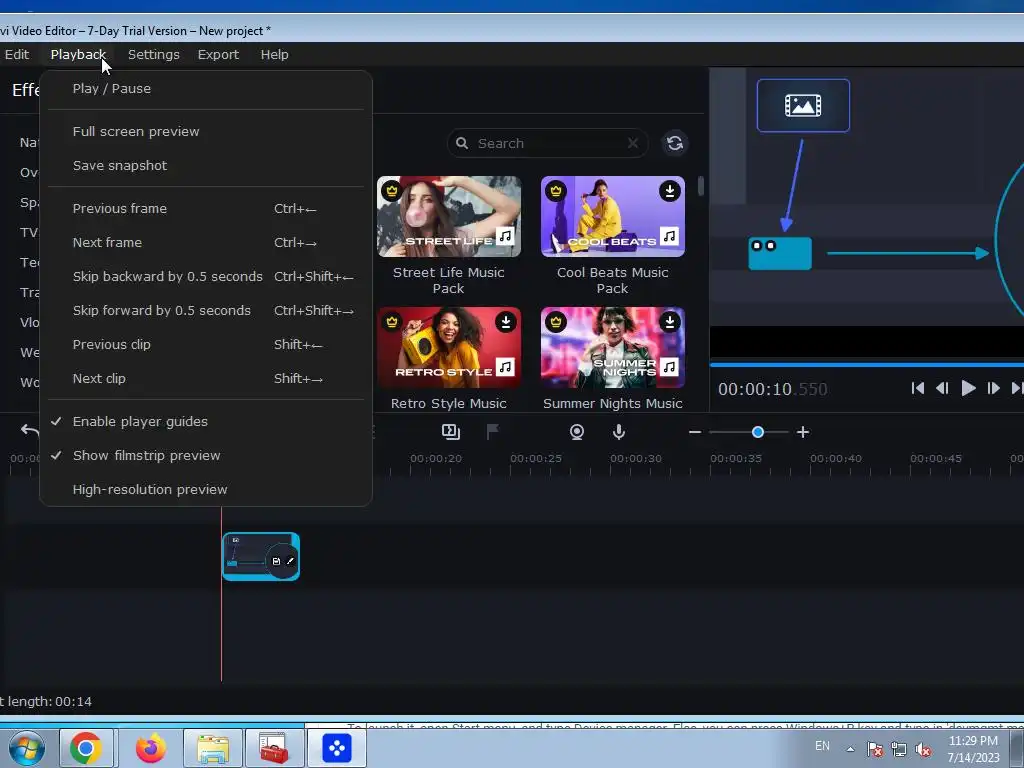Viewport: 1024px width, 768px height.
Task: Open Street Life Music Pack thumbnail
Action: coord(449,216)
